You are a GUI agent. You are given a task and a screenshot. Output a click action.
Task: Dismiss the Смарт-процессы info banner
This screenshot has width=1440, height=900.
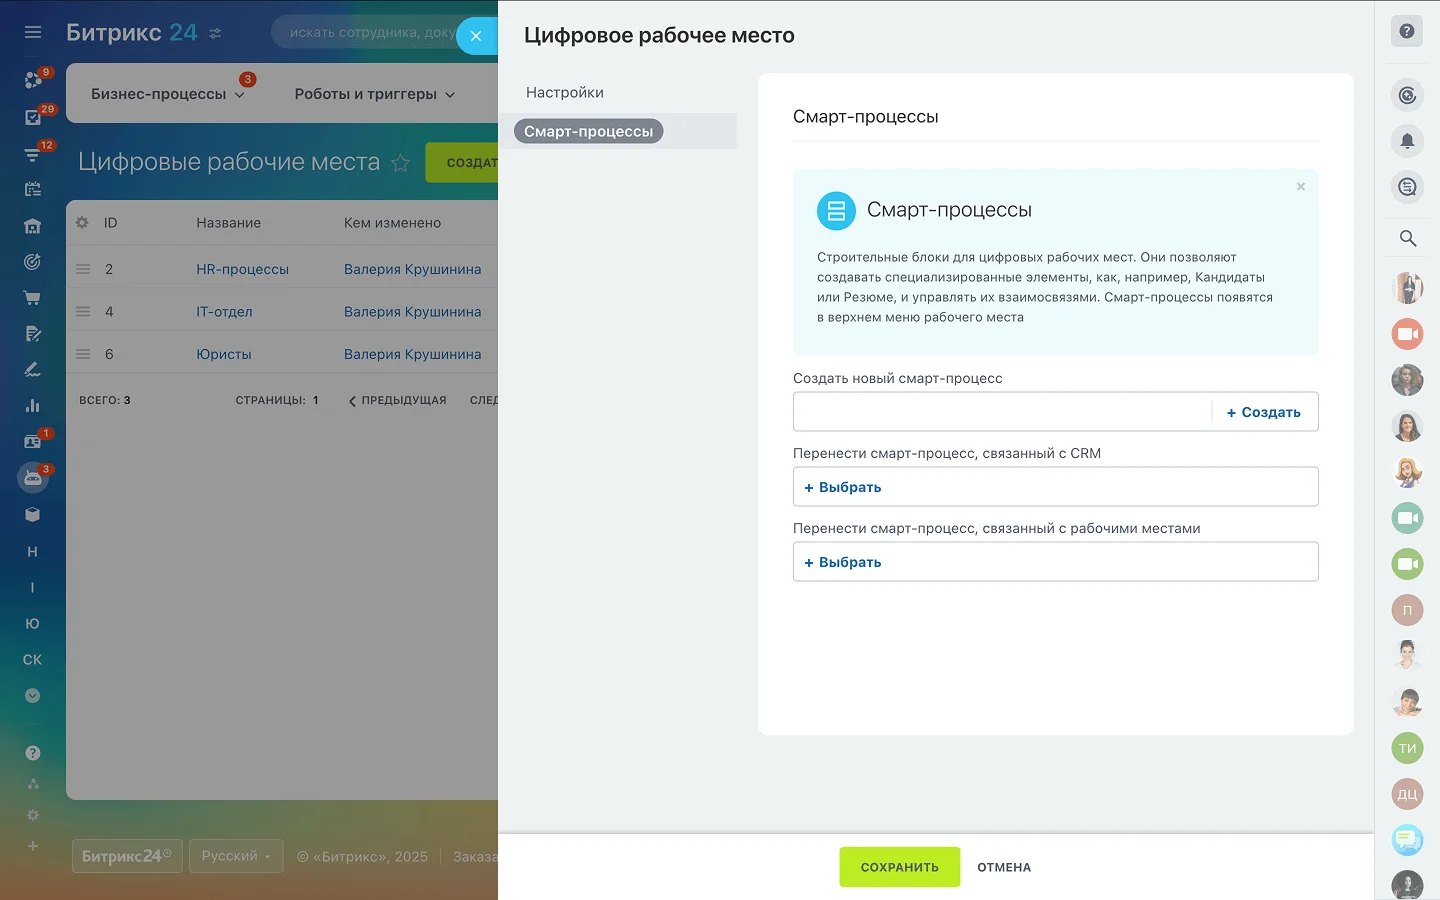(1301, 187)
